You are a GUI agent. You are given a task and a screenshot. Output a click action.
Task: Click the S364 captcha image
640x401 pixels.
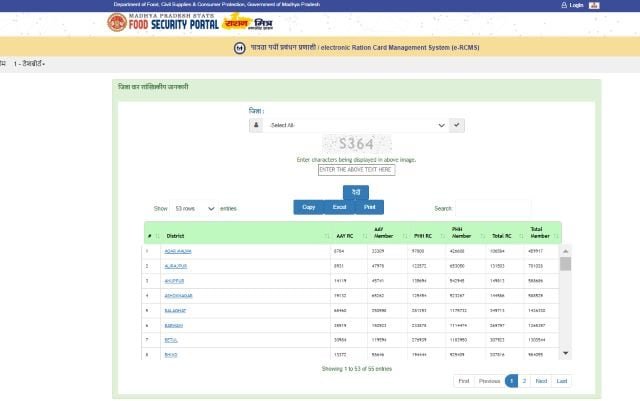[x=357, y=144]
